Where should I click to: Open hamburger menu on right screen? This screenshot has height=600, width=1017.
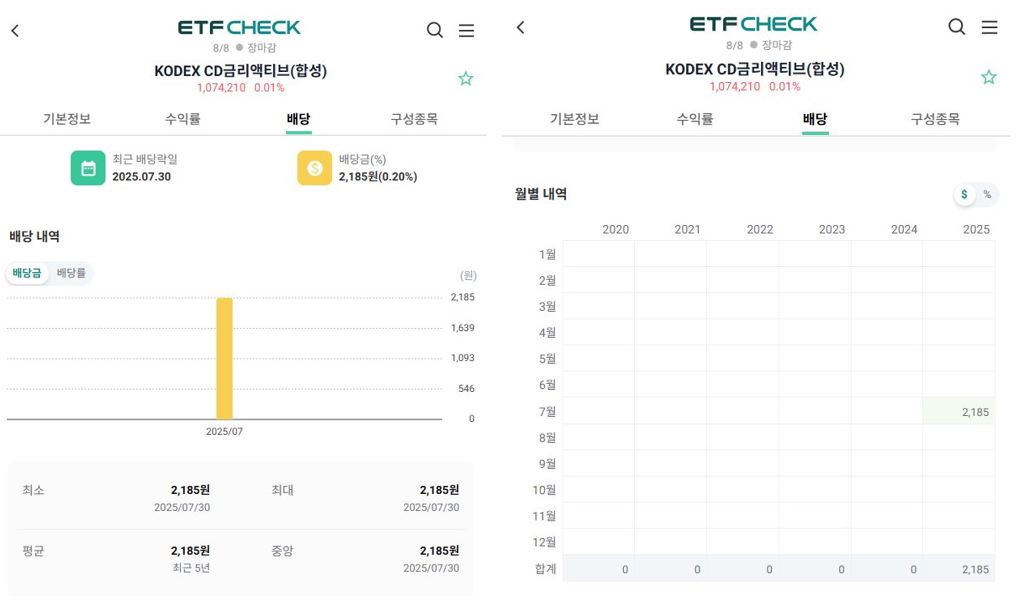coord(989,27)
